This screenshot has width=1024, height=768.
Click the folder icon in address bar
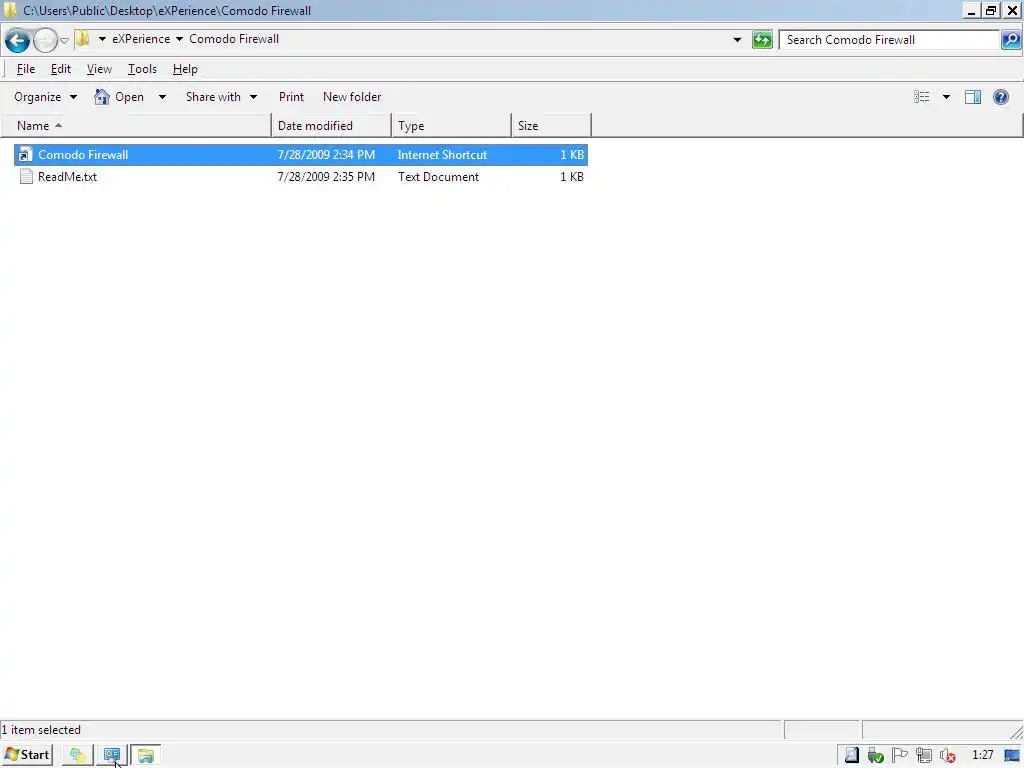pyautogui.click(x=82, y=39)
